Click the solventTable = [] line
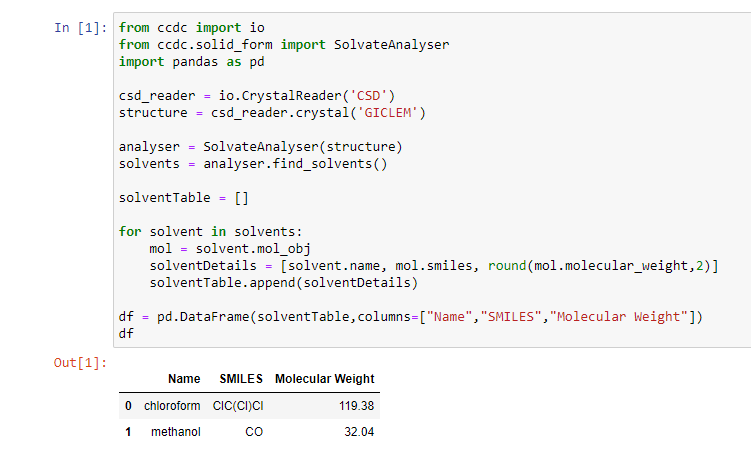The width and height of the screenshot is (751, 449). click(183, 198)
